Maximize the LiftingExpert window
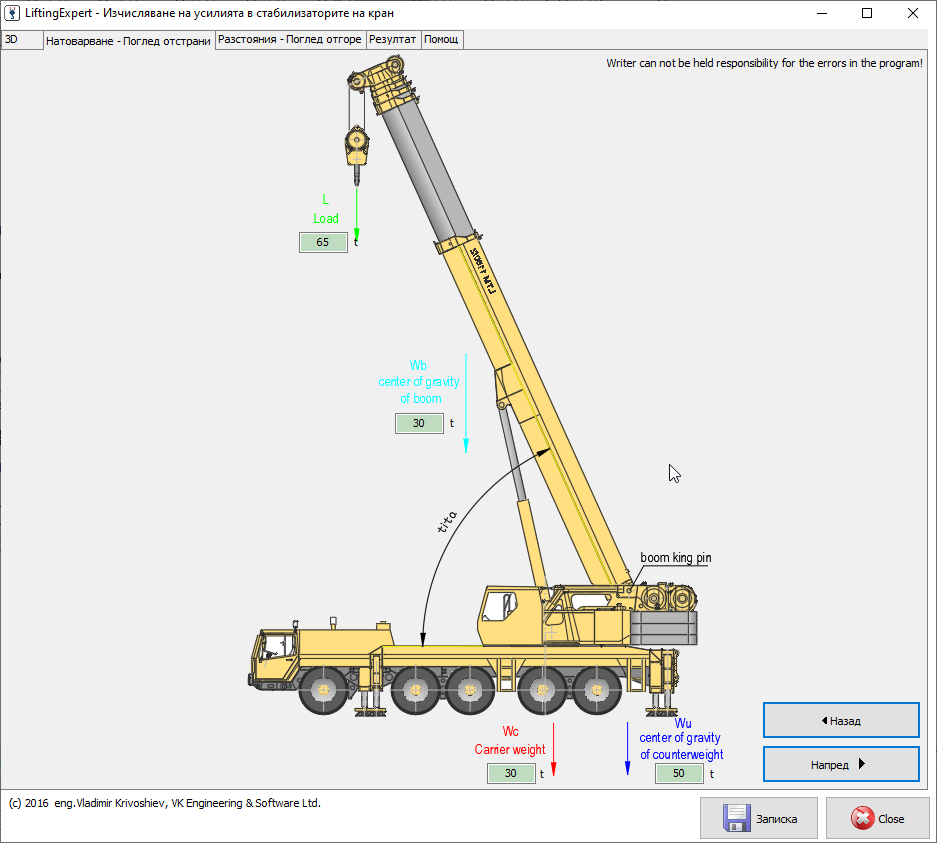 pyautogui.click(x=867, y=13)
